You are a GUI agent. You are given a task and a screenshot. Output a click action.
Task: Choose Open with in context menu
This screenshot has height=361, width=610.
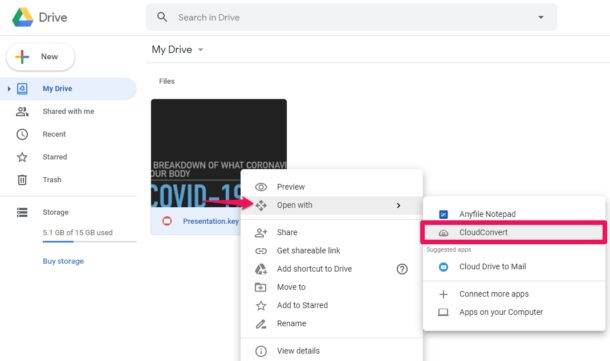331,205
